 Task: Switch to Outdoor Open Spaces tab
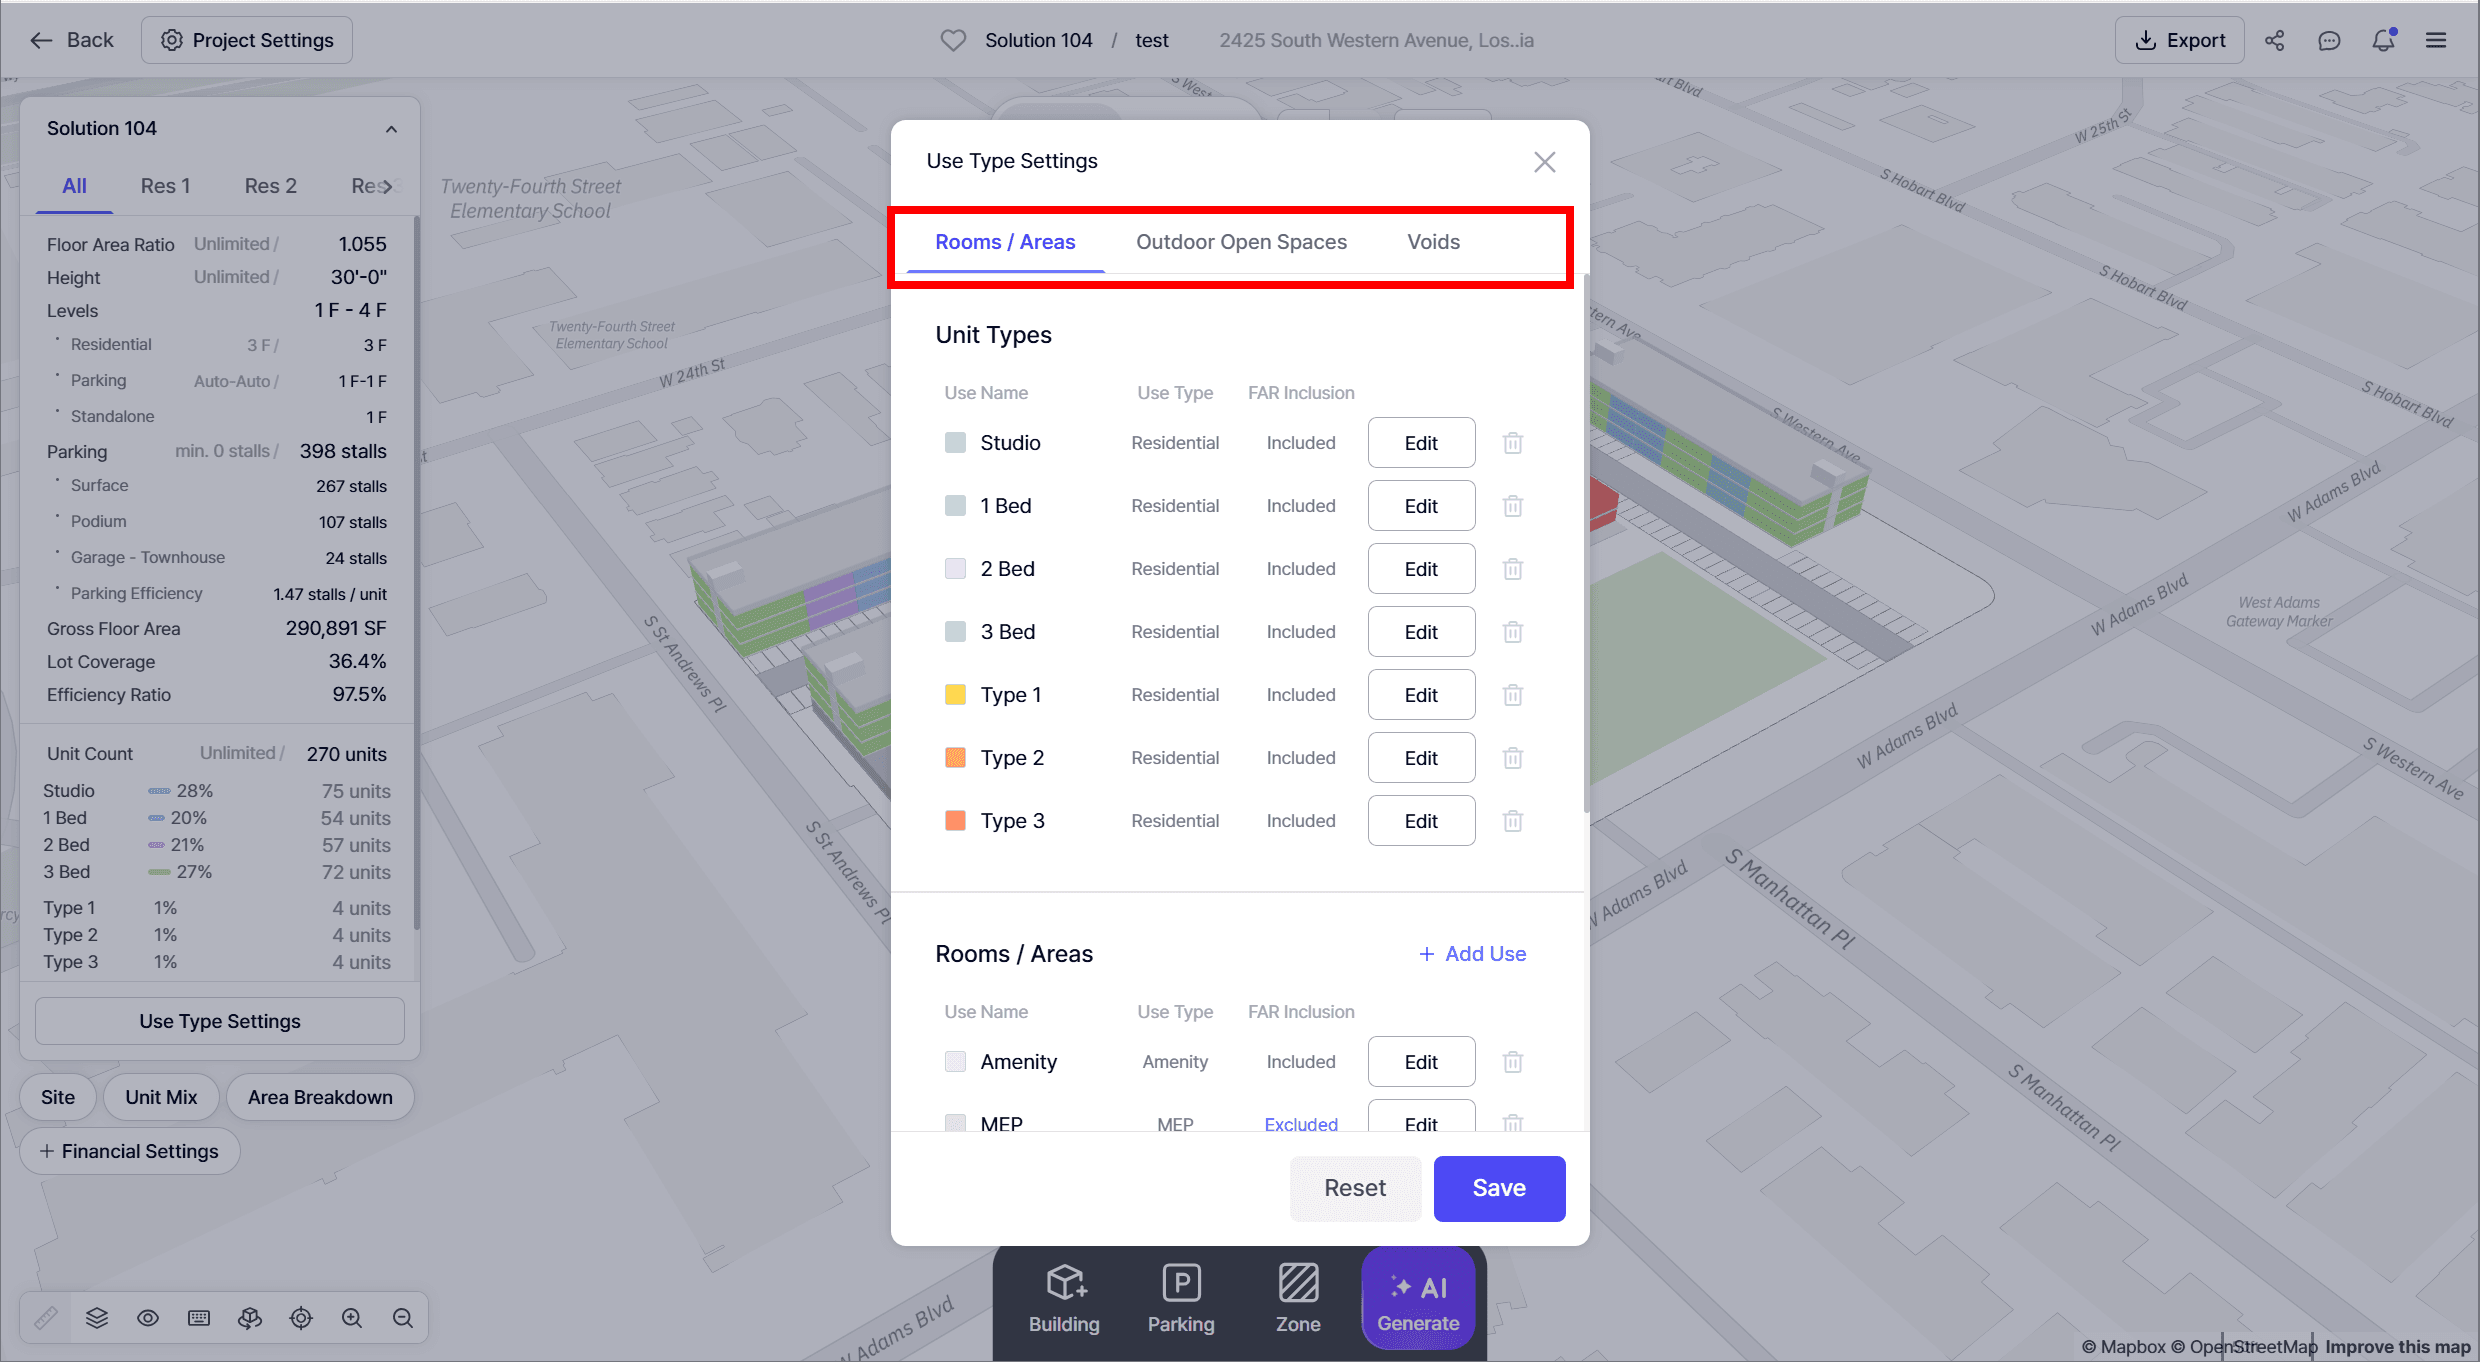[x=1241, y=242]
